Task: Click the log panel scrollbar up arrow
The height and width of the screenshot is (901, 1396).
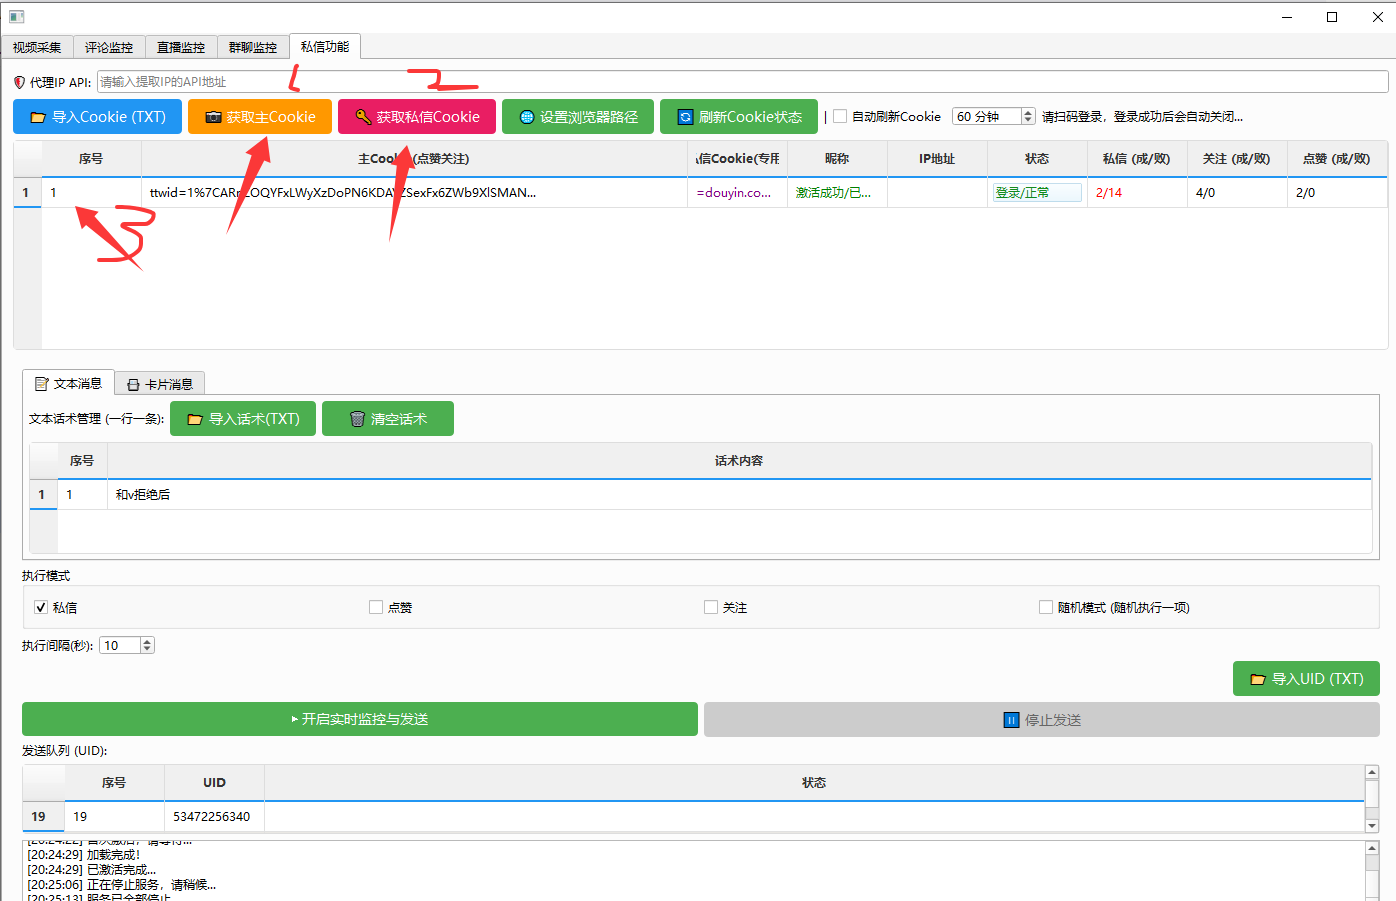Action: click(x=1372, y=848)
